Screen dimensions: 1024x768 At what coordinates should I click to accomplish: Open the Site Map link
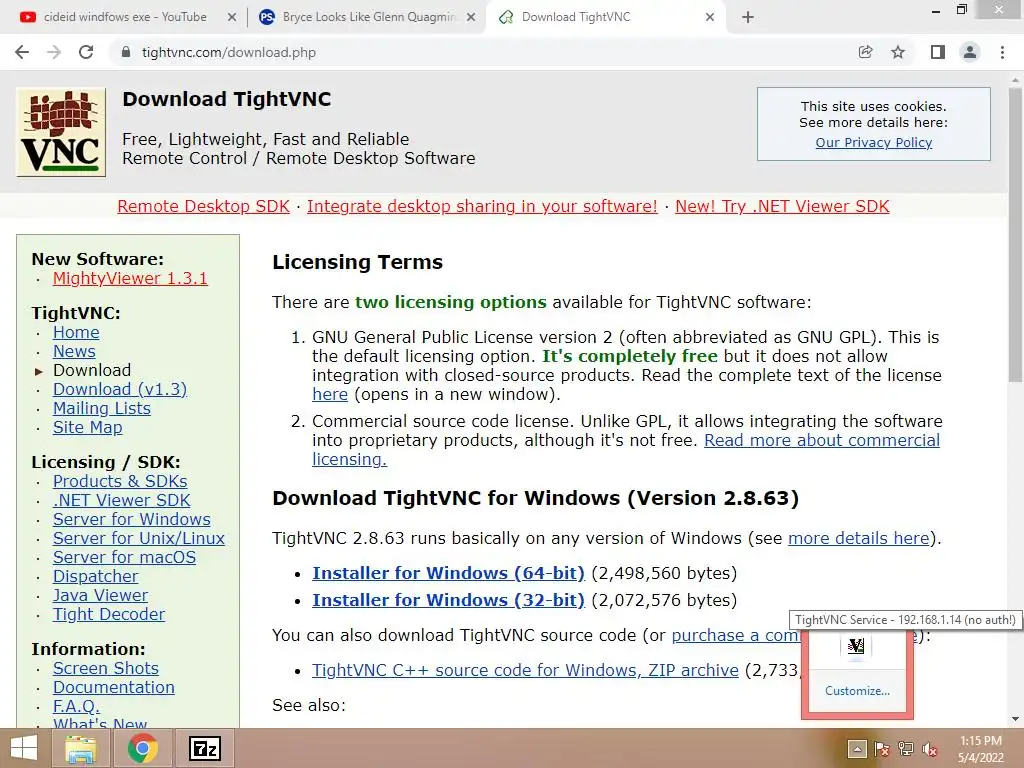tap(88, 427)
